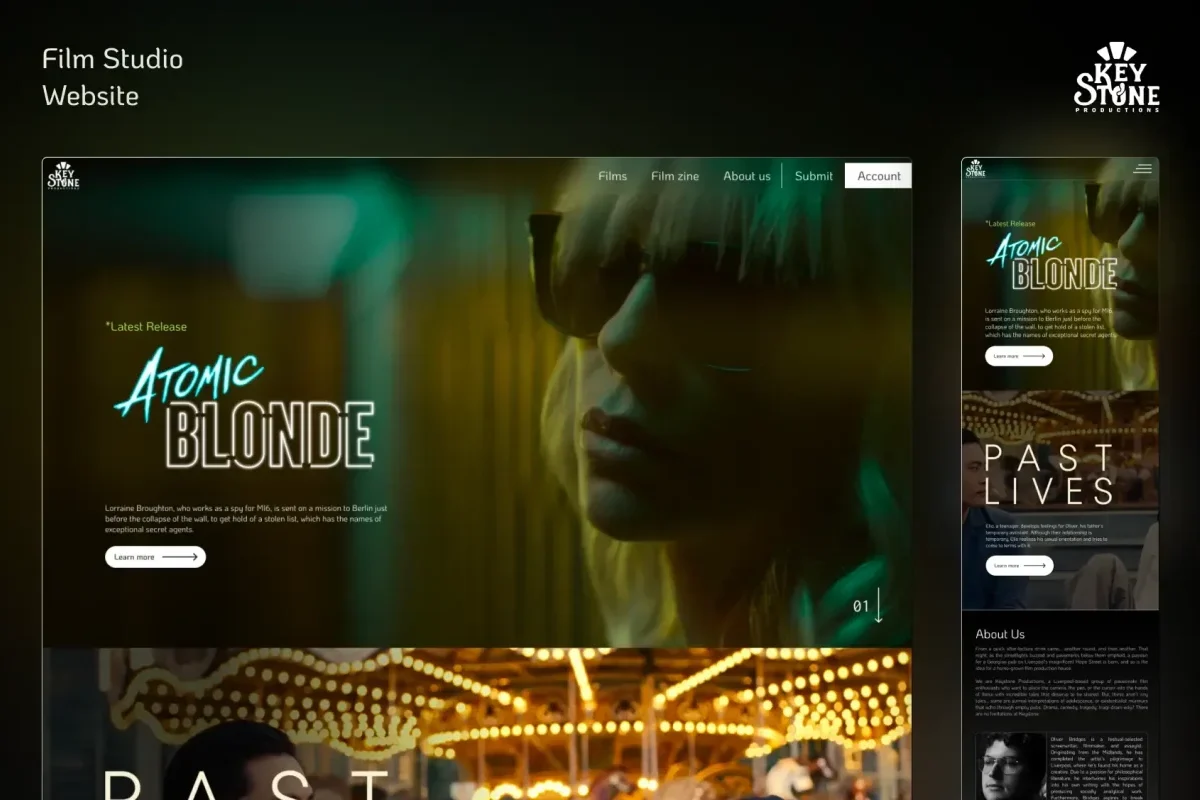
Task: Go to the Film zine page
Action: tap(675, 176)
